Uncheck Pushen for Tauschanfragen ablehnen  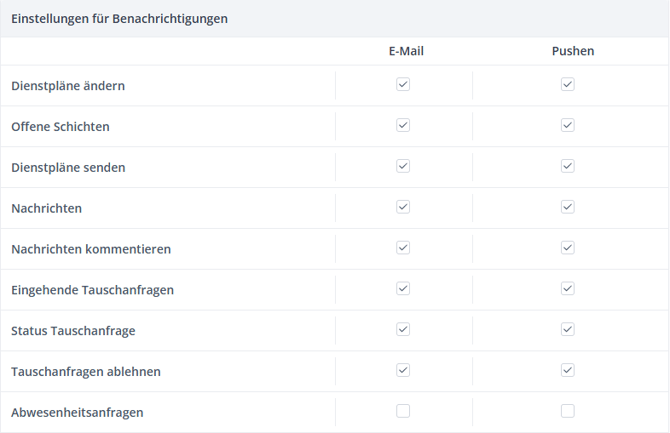coord(567,370)
